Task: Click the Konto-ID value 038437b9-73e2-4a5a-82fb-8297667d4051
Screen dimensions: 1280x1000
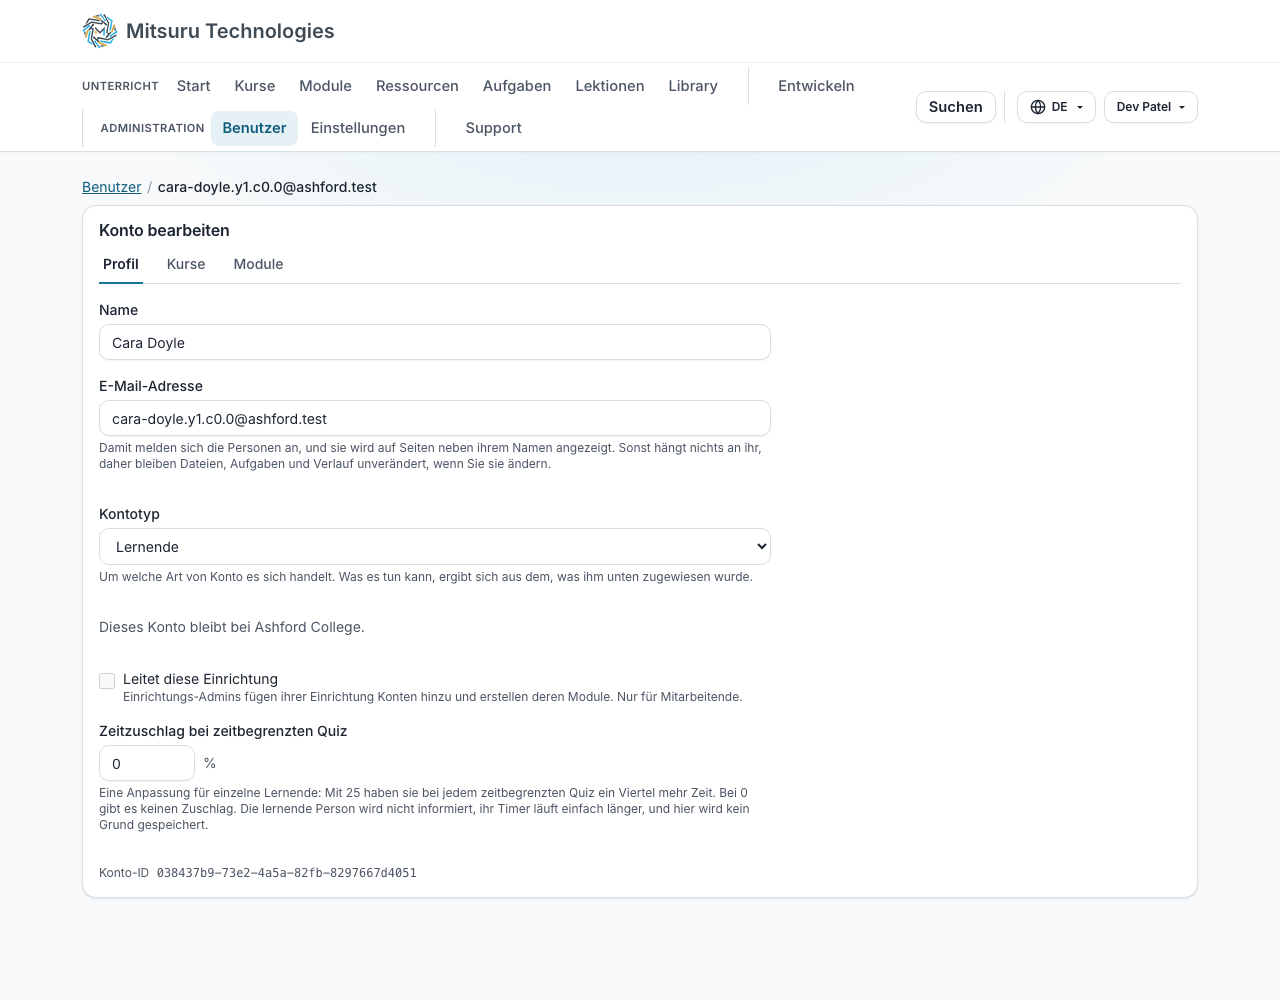Action: click(x=287, y=873)
